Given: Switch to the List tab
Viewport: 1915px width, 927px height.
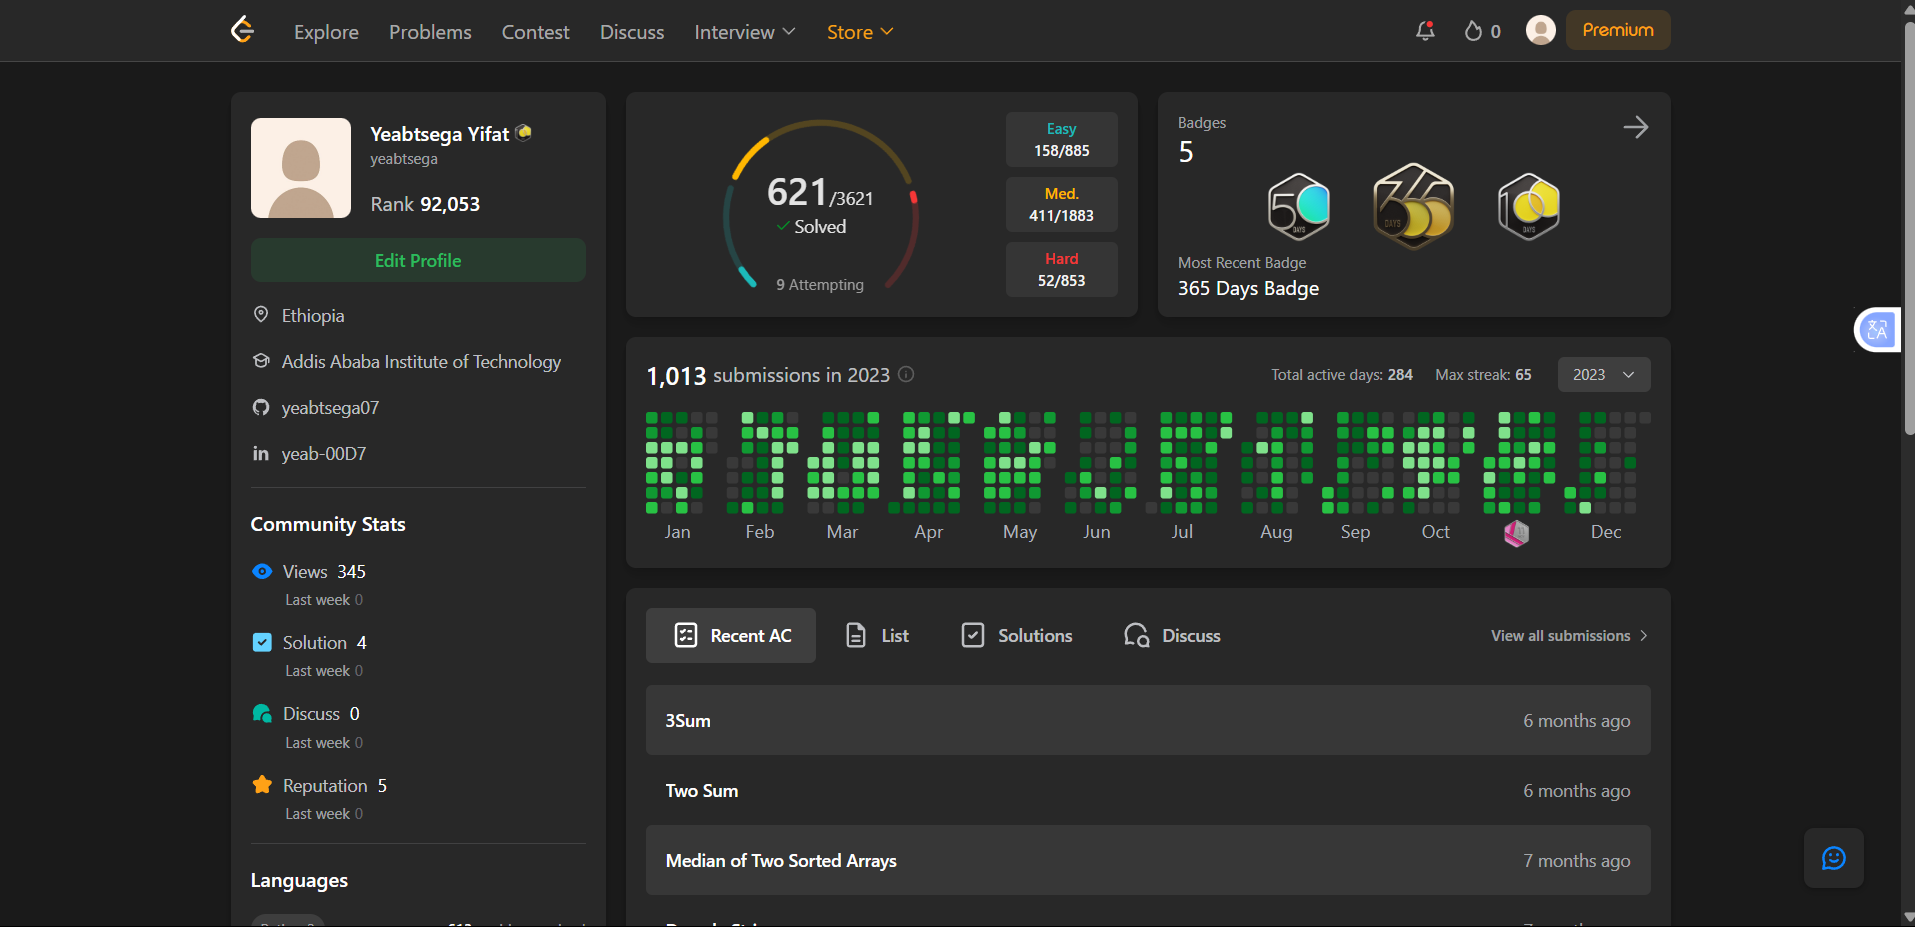Looking at the screenshot, I should [877, 636].
